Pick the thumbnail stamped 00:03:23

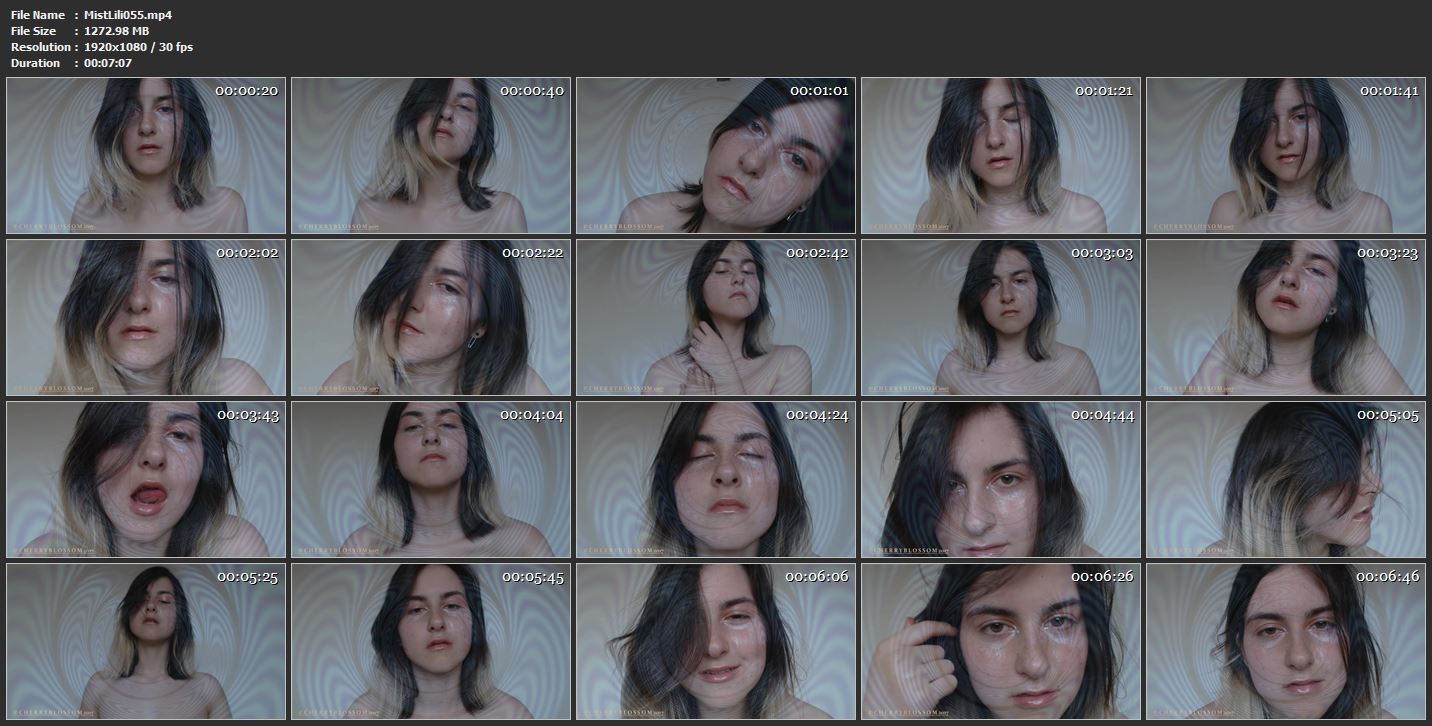[x=1286, y=318]
